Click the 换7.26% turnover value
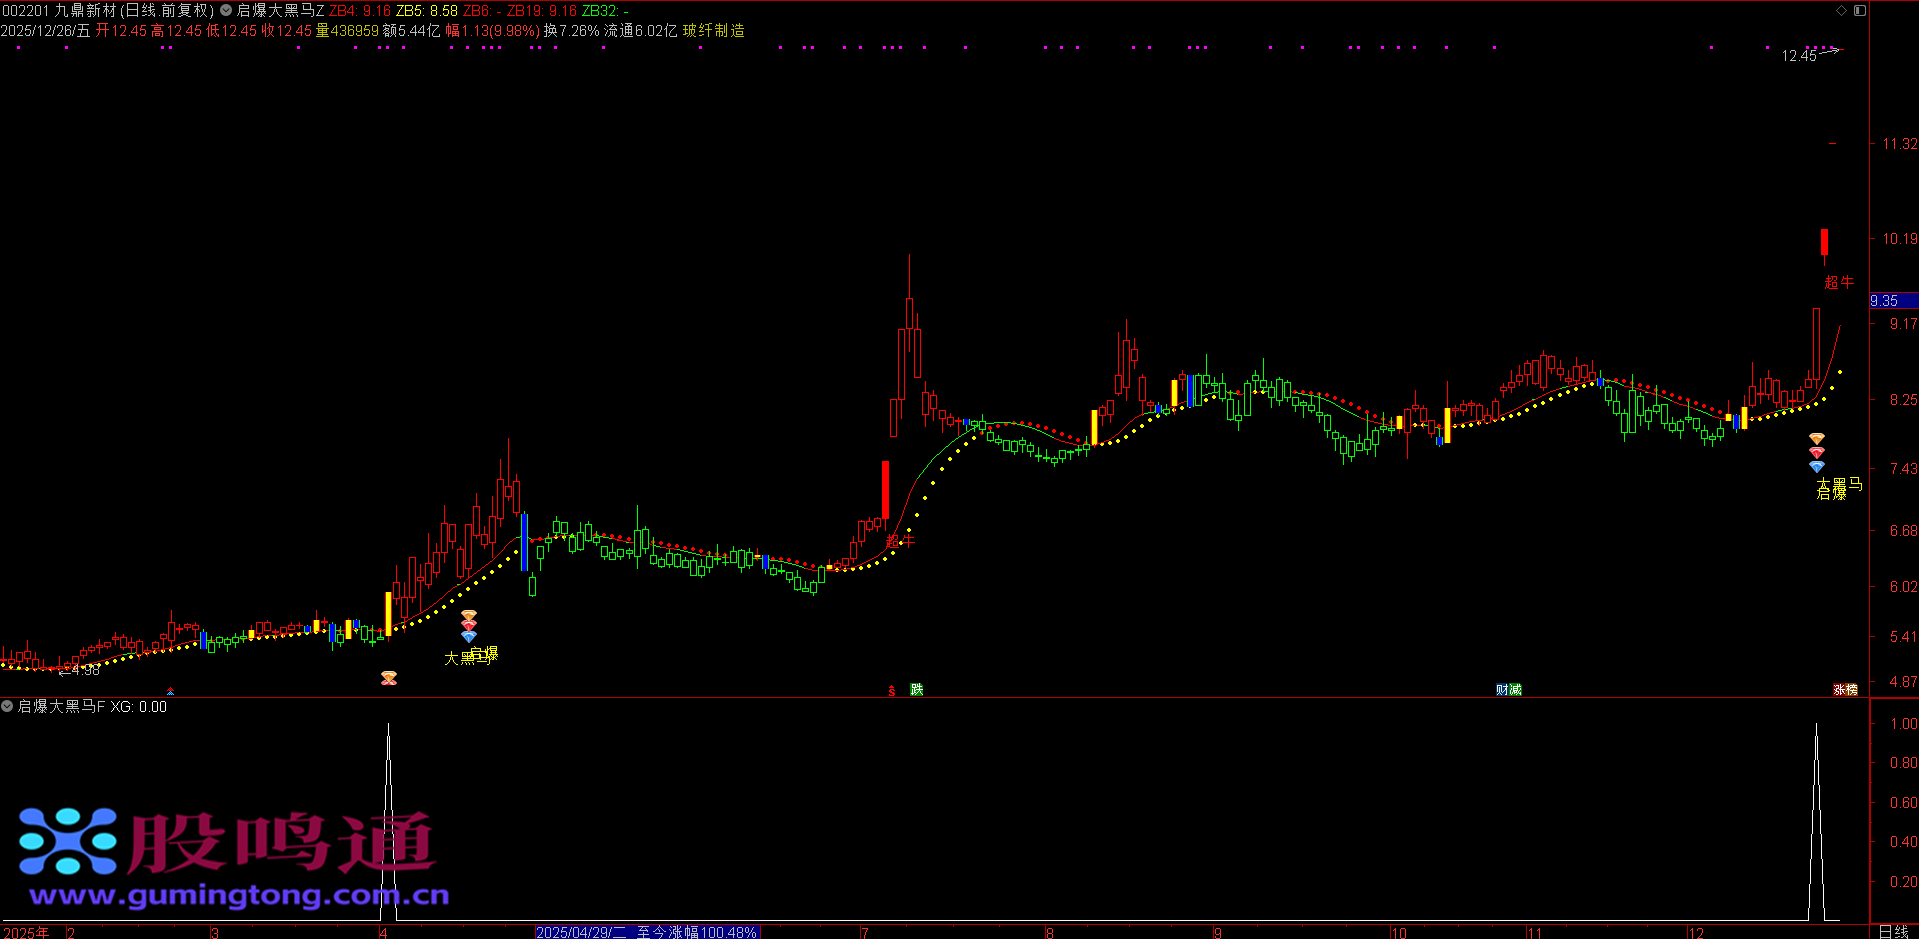The width and height of the screenshot is (1919, 939). [x=572, y=30]
